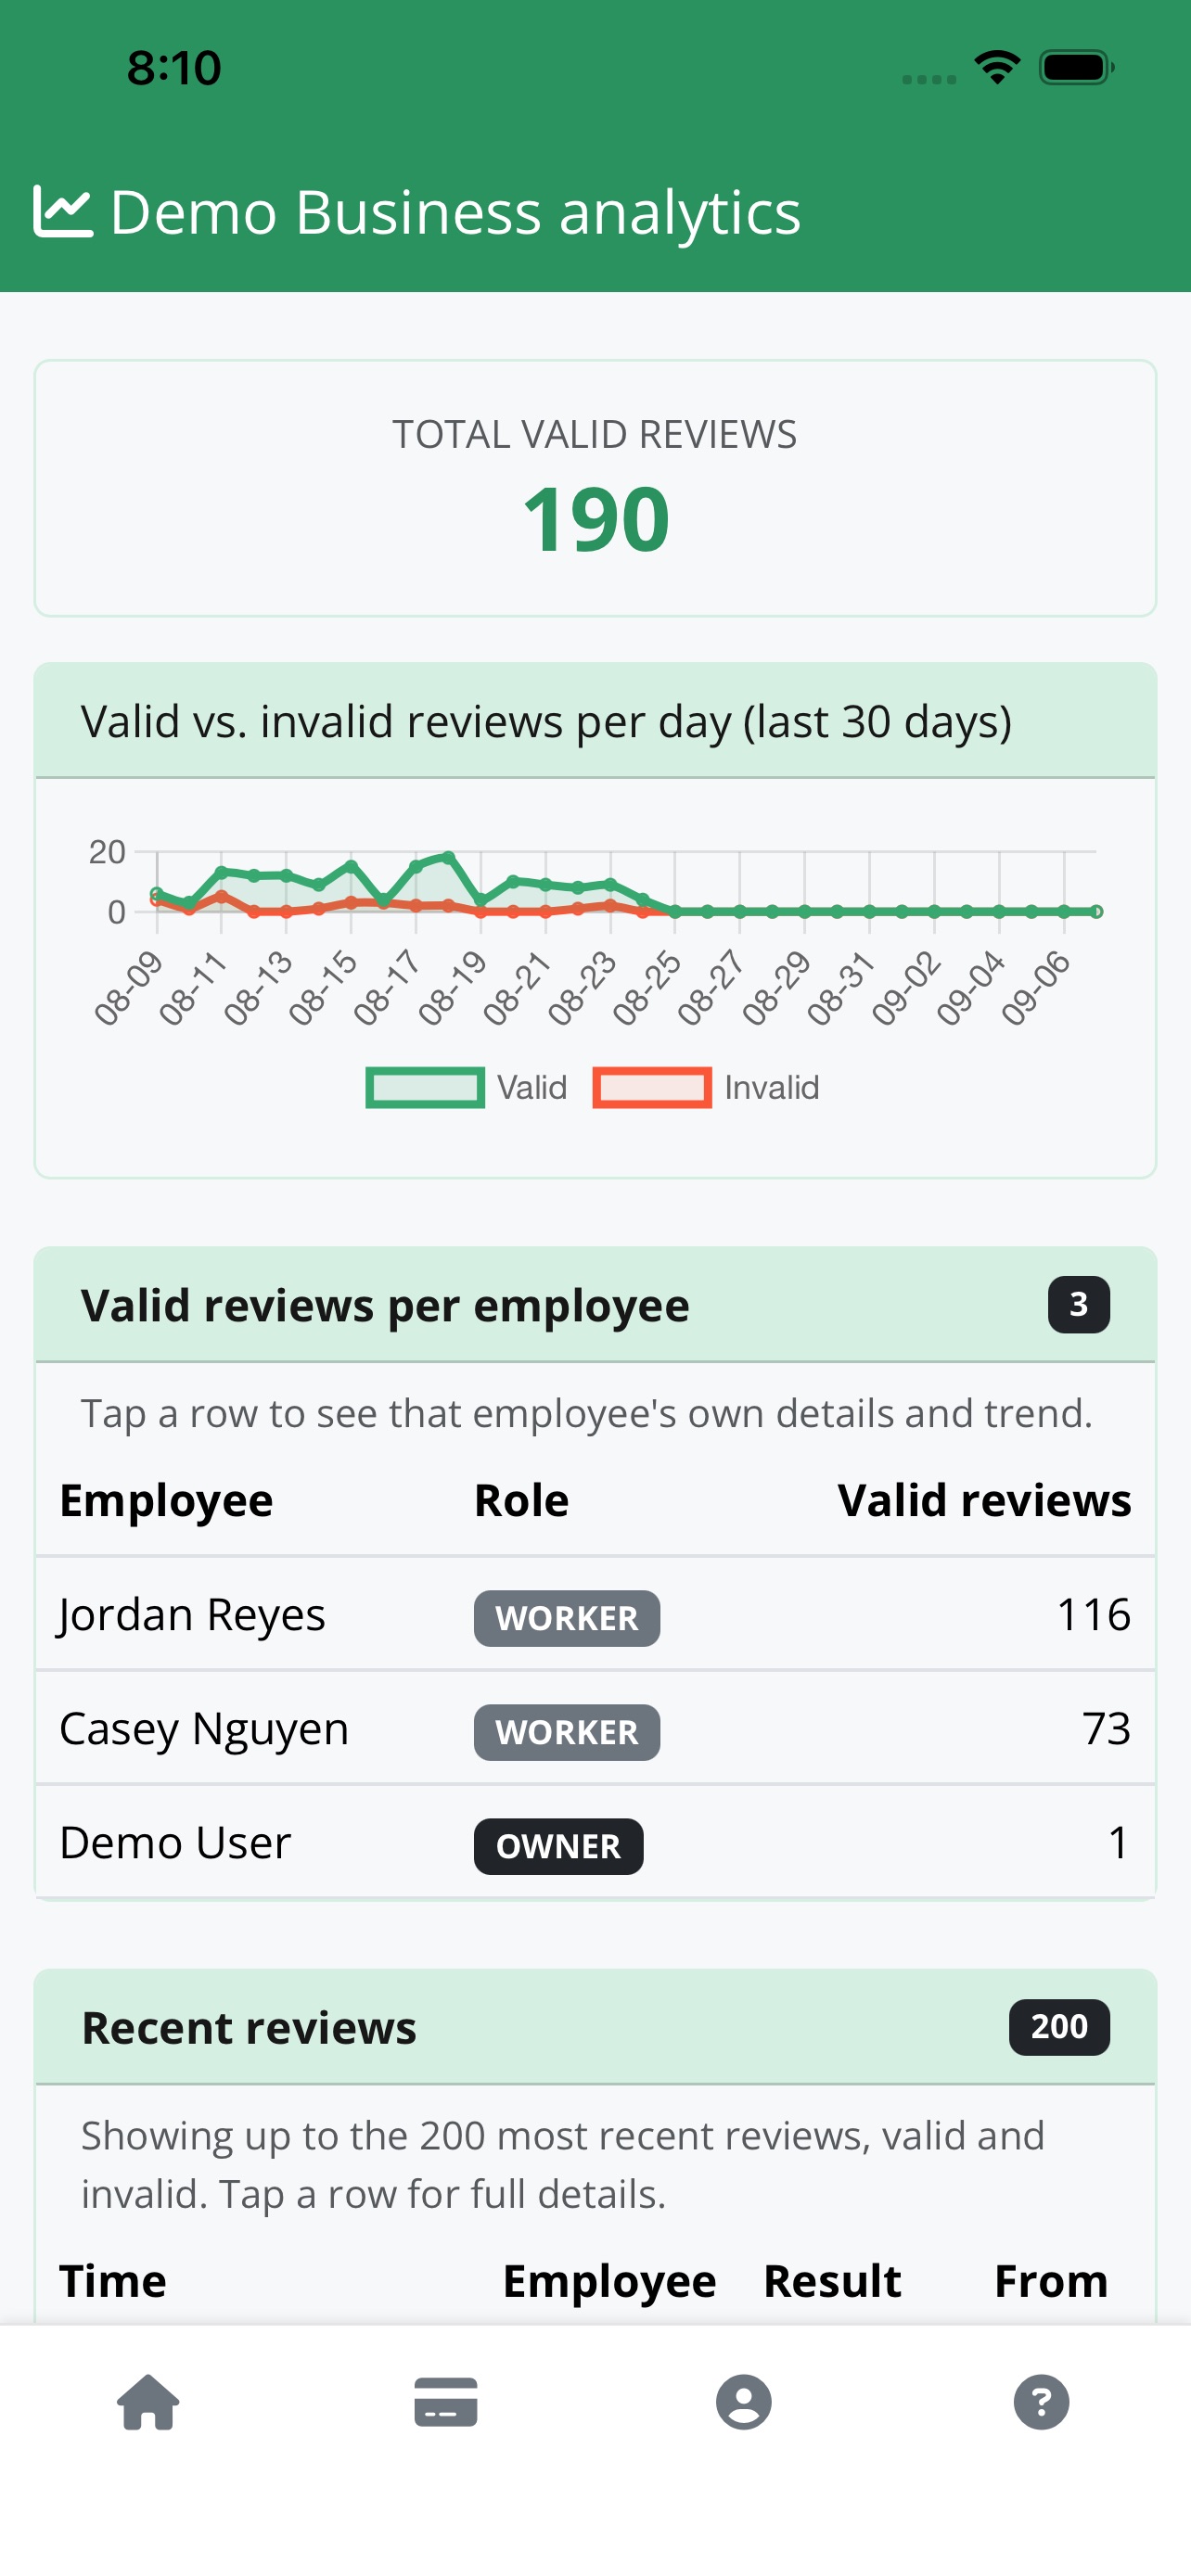The image size is (1191, 2576).
Task: Tap the 08-19 date label on chart
Action: (x=452, y=988)
